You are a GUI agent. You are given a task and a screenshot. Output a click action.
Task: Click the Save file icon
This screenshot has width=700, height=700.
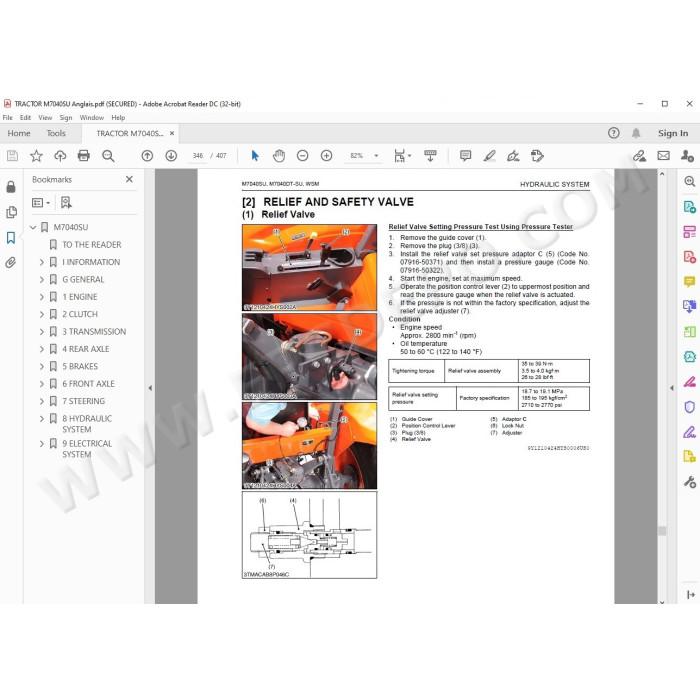pyautogui.click(x=12, y=156)
